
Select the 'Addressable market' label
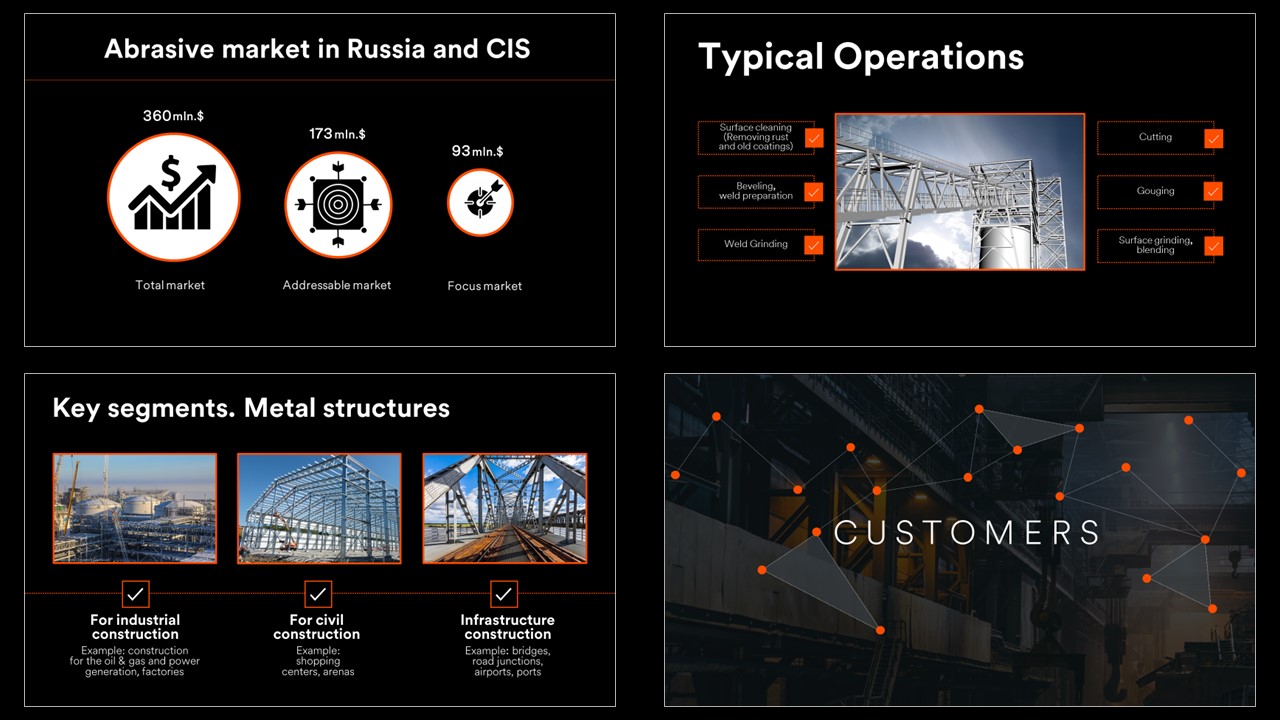pos(337,285)
